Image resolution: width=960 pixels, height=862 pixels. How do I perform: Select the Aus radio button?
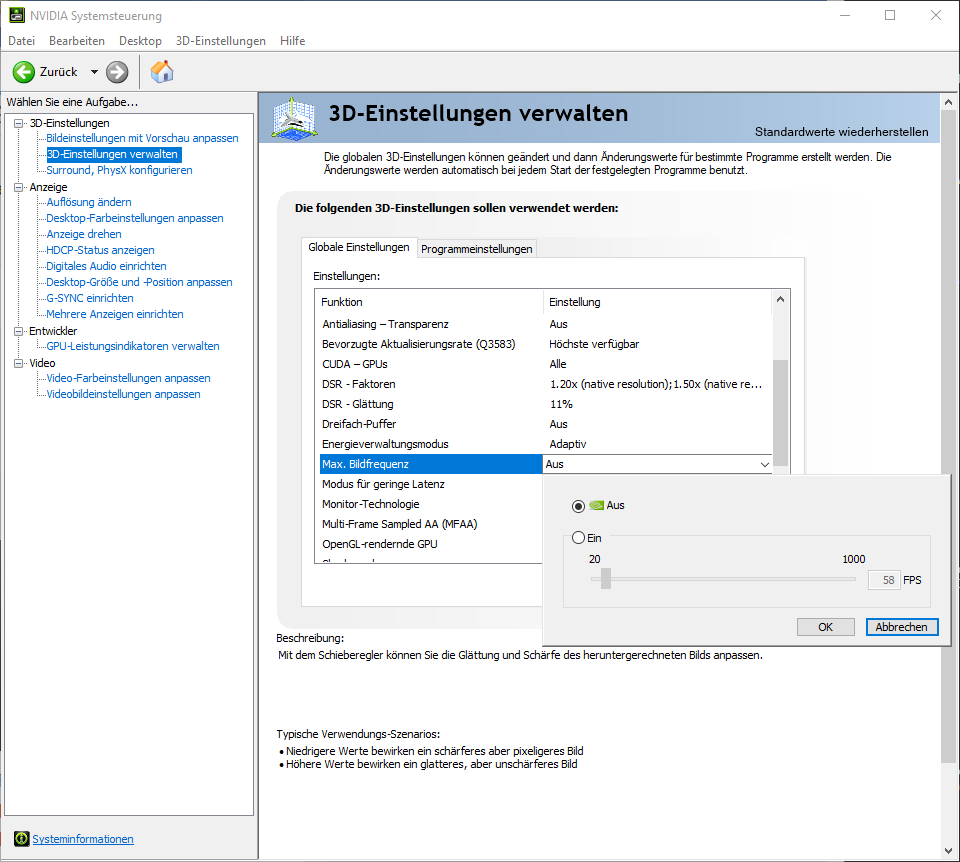tap(578, 506)
